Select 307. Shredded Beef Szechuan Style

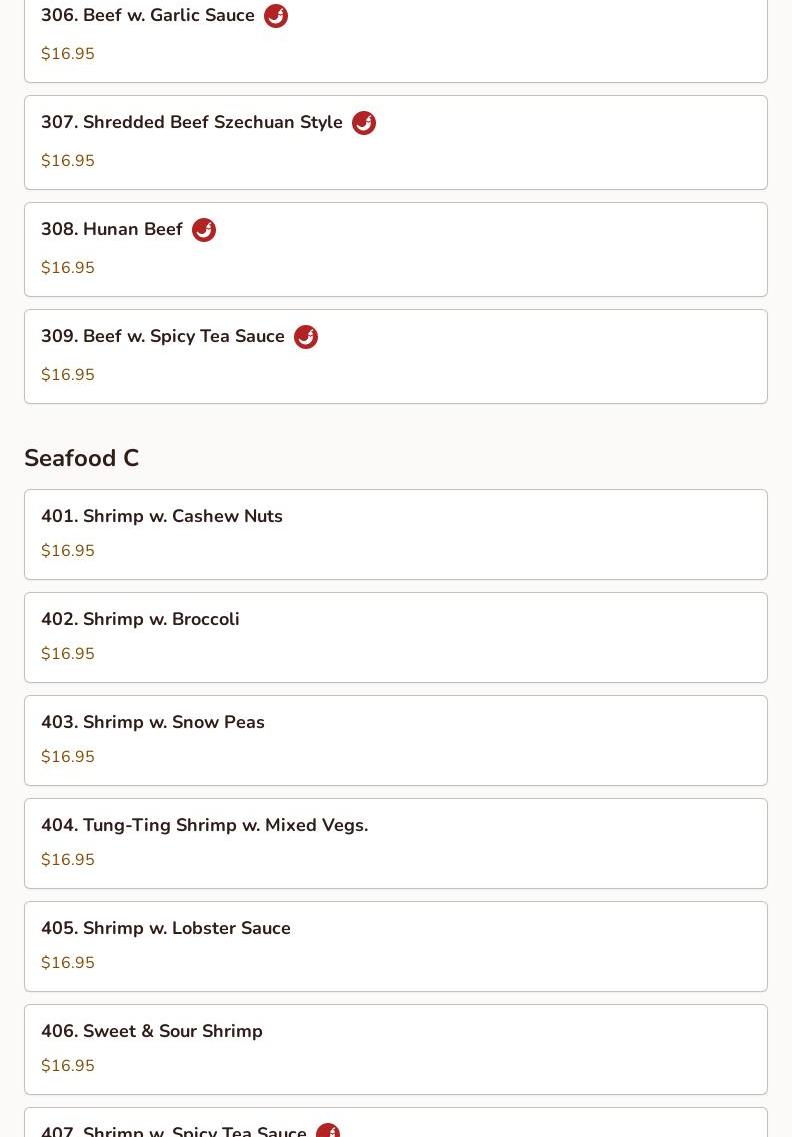coord(396,142)
